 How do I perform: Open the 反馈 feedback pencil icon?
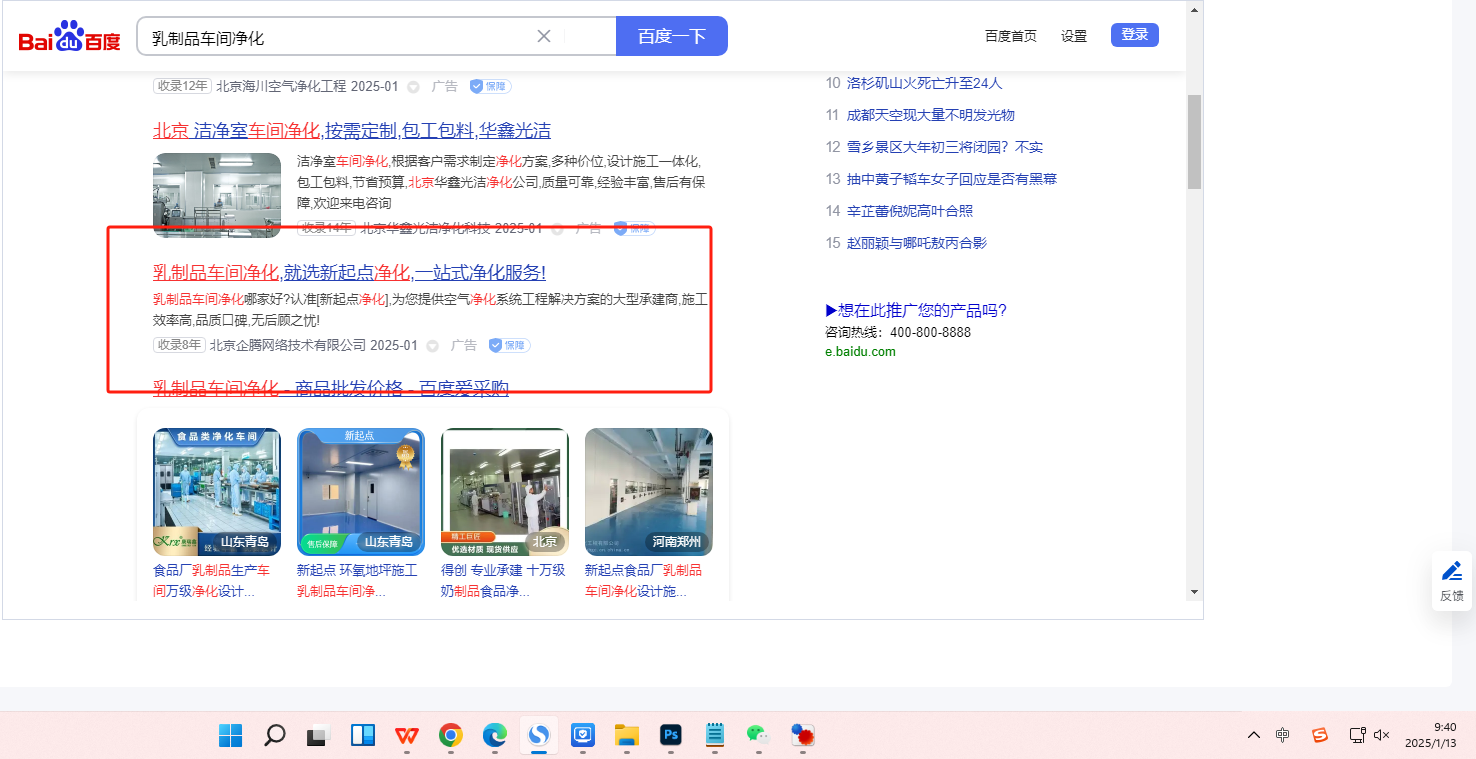coord(1452,572)
